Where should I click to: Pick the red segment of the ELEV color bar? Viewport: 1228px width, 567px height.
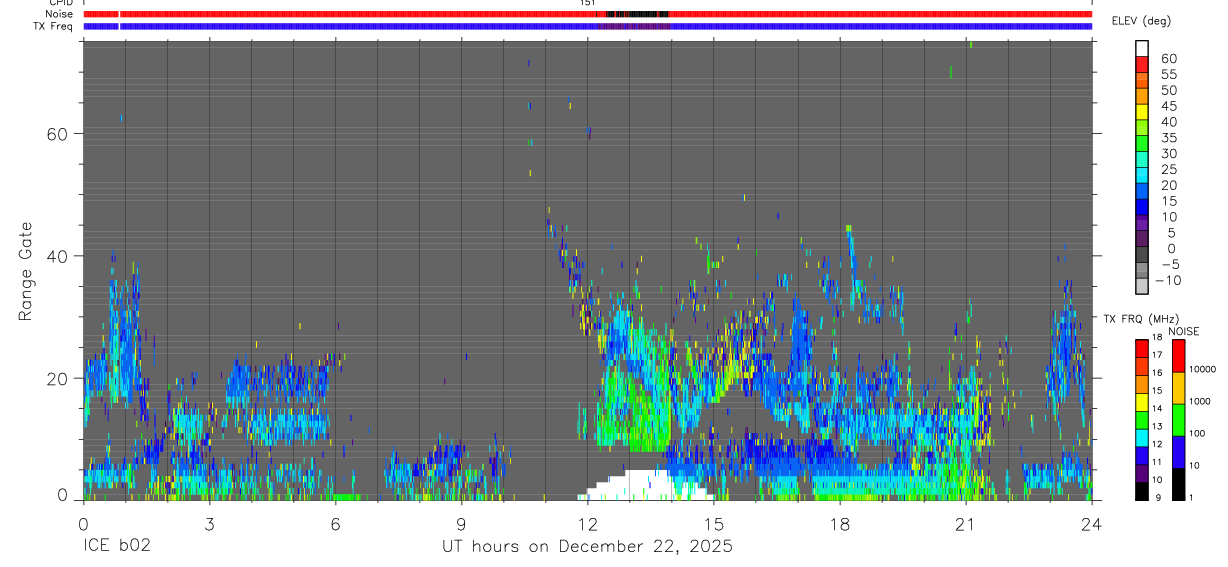[1142, 65]
